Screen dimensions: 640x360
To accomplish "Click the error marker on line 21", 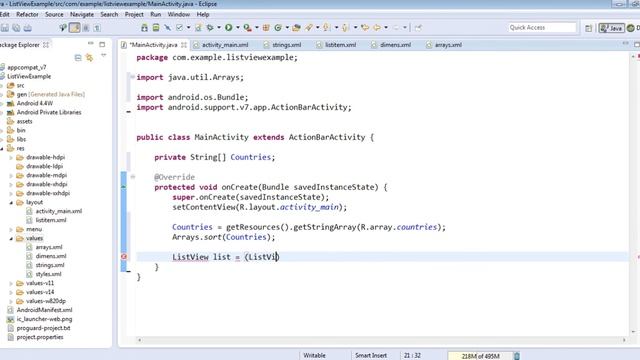I will [124, 257].
